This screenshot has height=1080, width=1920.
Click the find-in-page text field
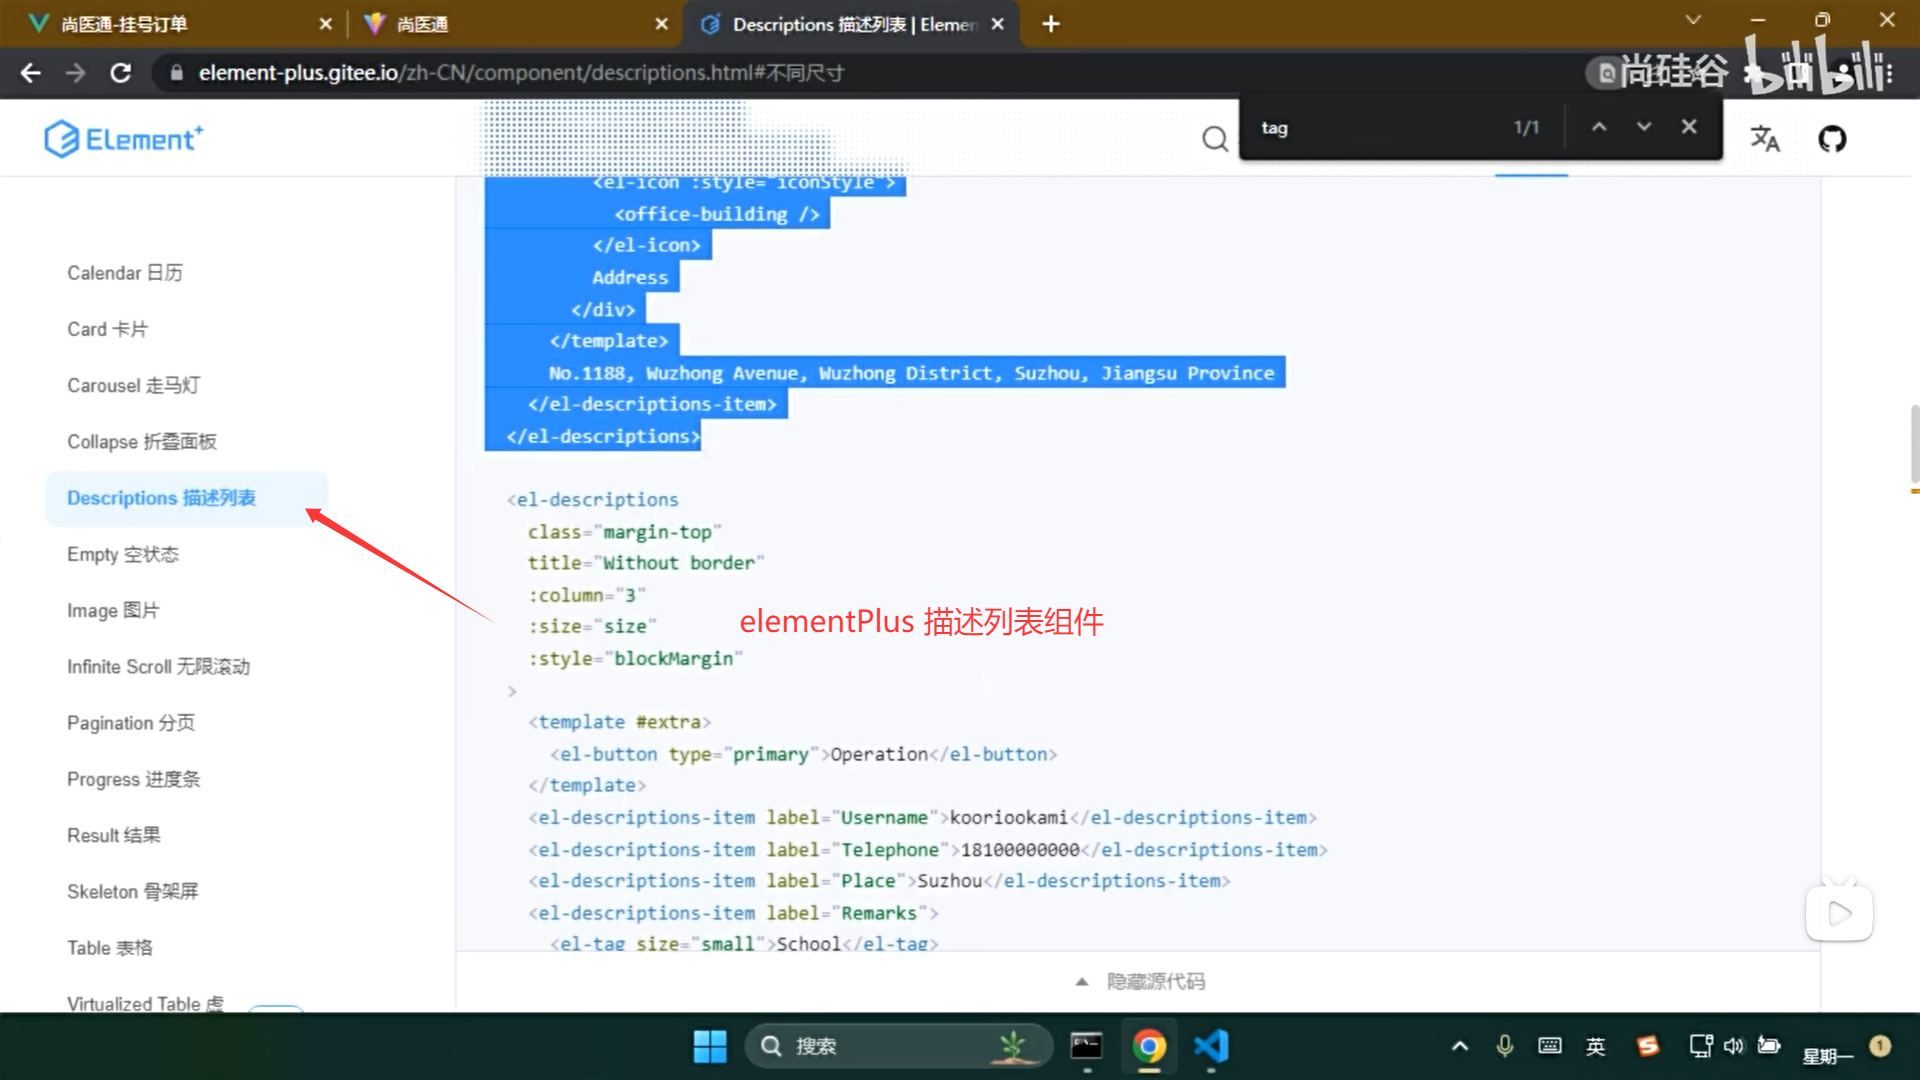(x=1380, y=128)
